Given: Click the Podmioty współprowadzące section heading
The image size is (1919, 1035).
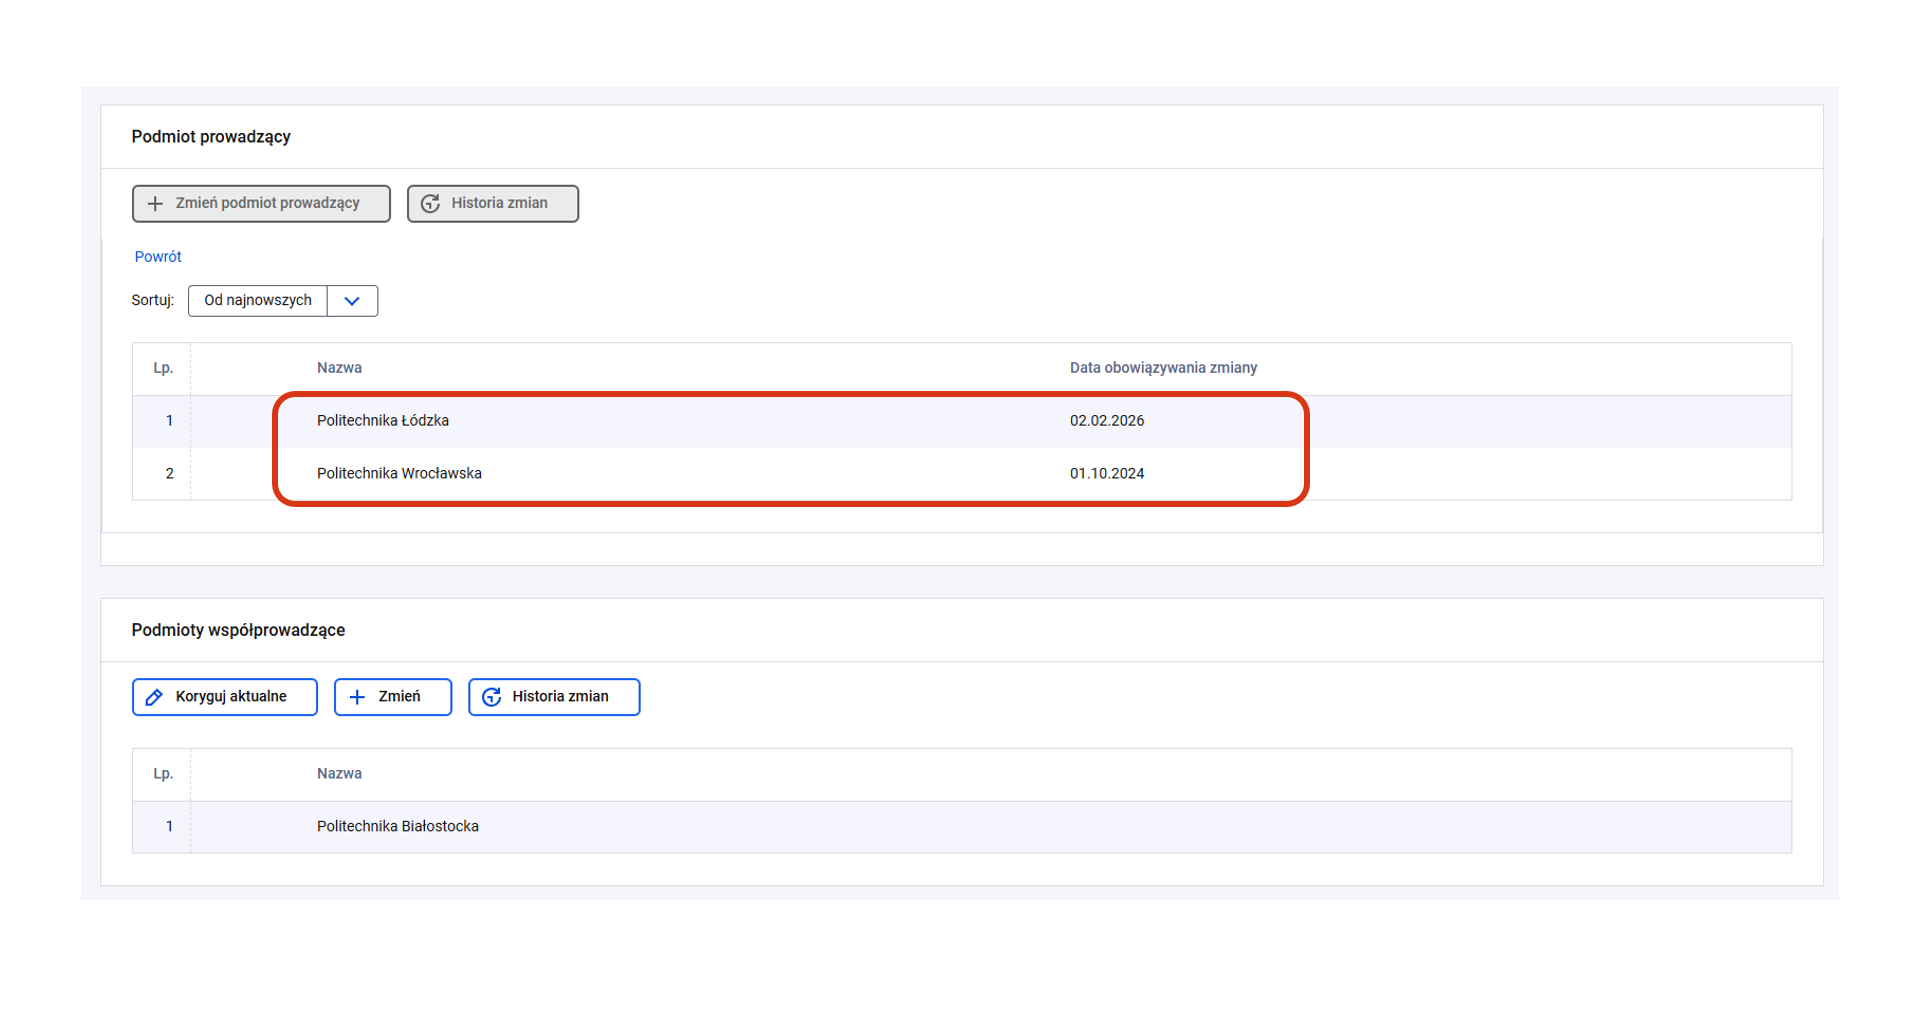Looking at the screenshot, I should (238, 630).
